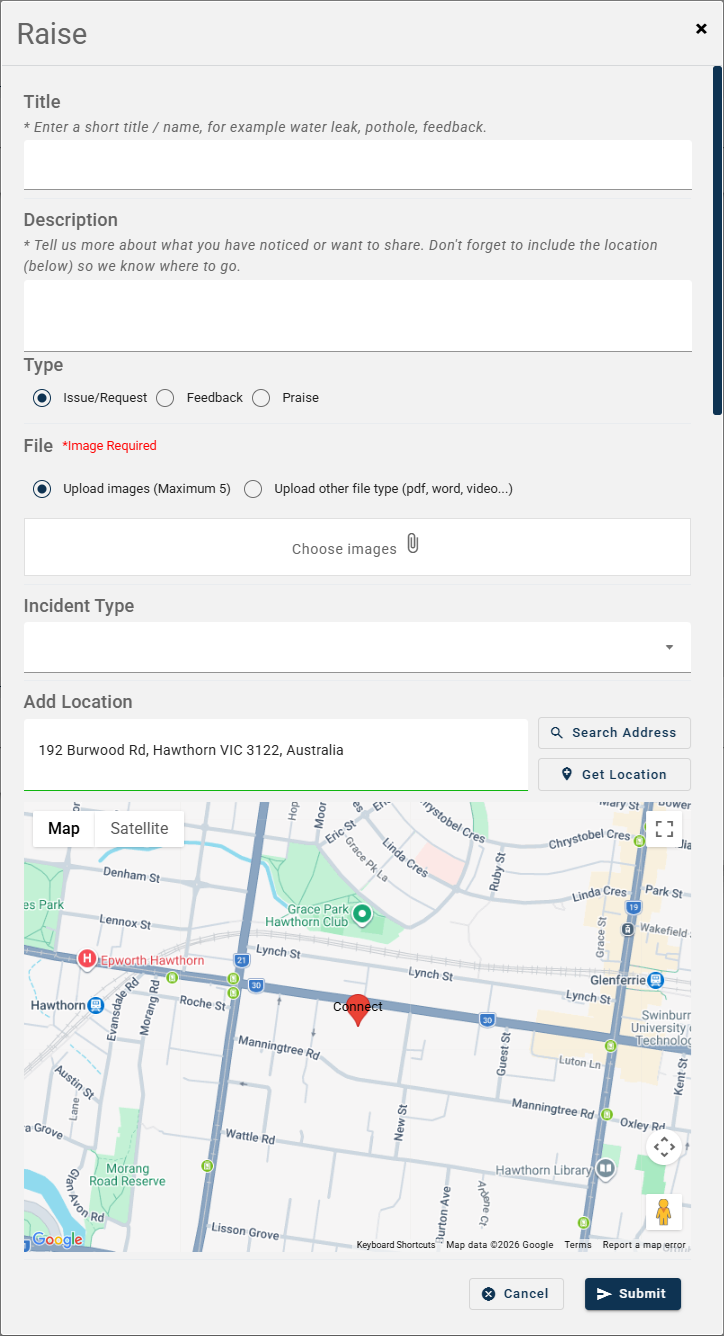Cancel the raise form
This screenshot has height=1336, width=724.
(516, 1294)
